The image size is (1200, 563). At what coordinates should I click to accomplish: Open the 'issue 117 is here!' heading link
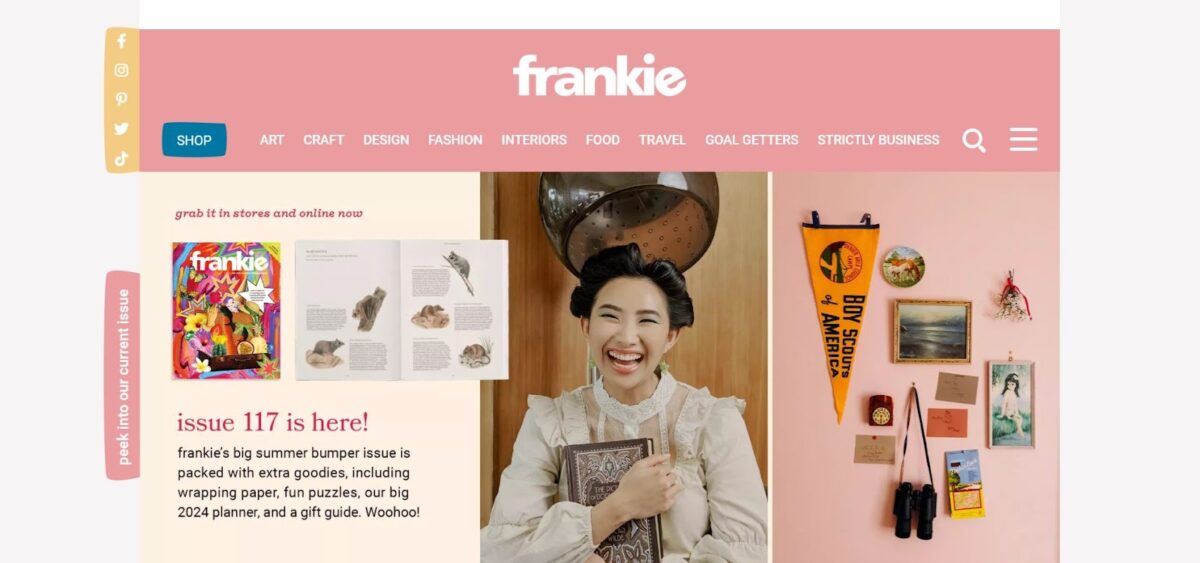pos(273,422)
